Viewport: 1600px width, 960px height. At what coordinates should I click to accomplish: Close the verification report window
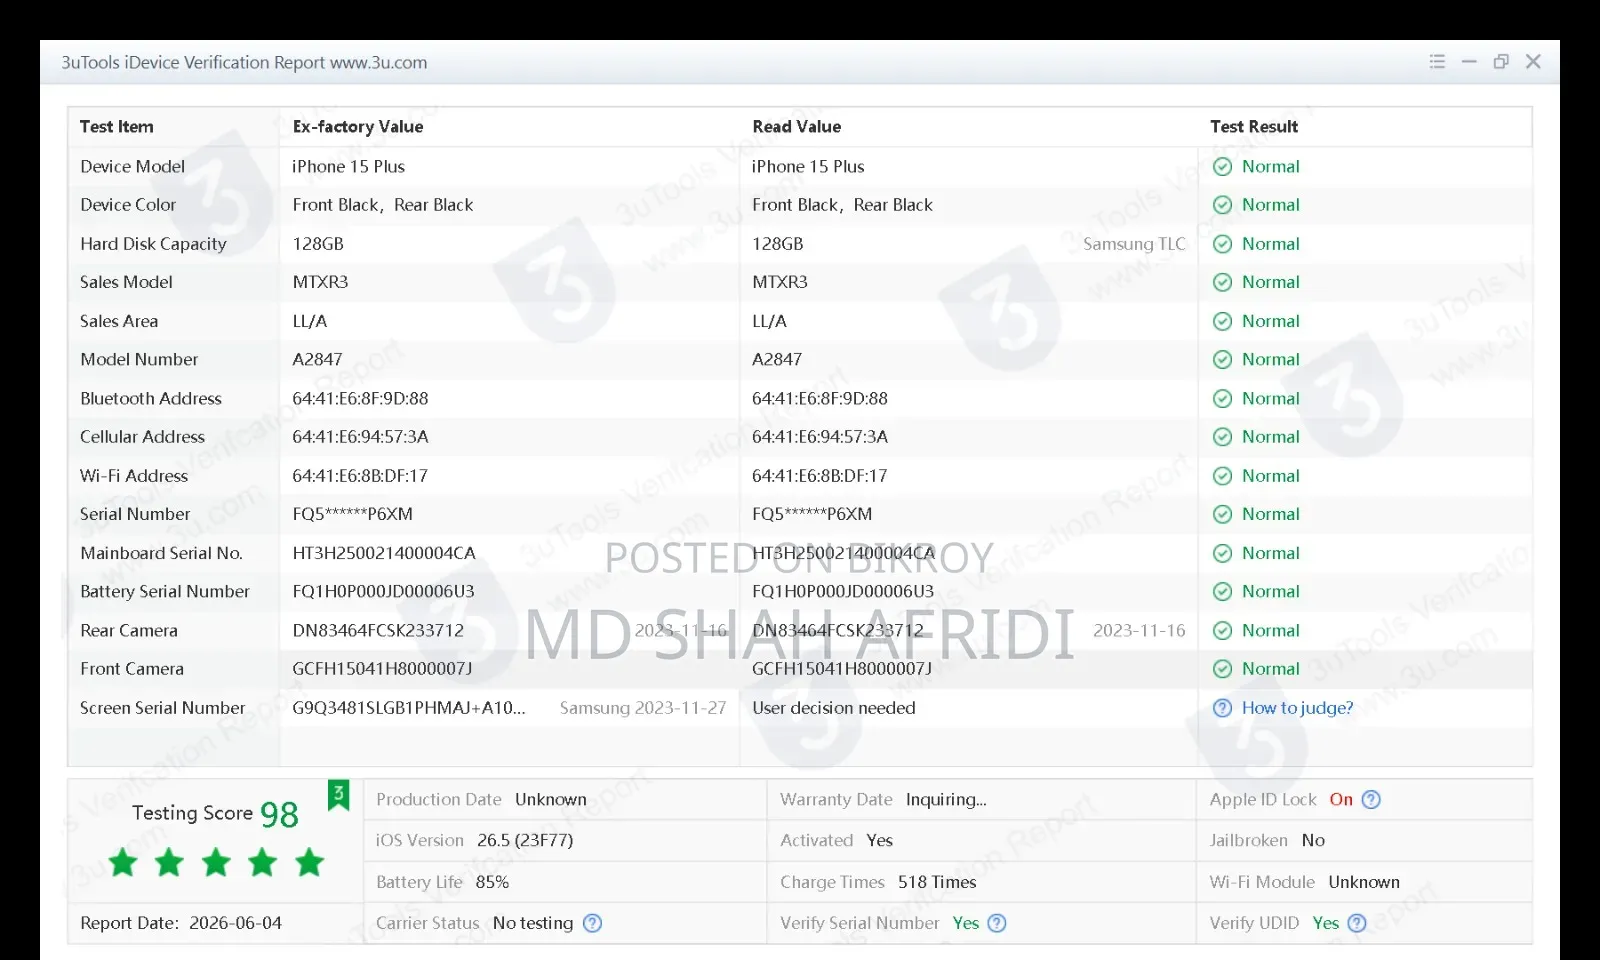click(x=1533, y=62)
